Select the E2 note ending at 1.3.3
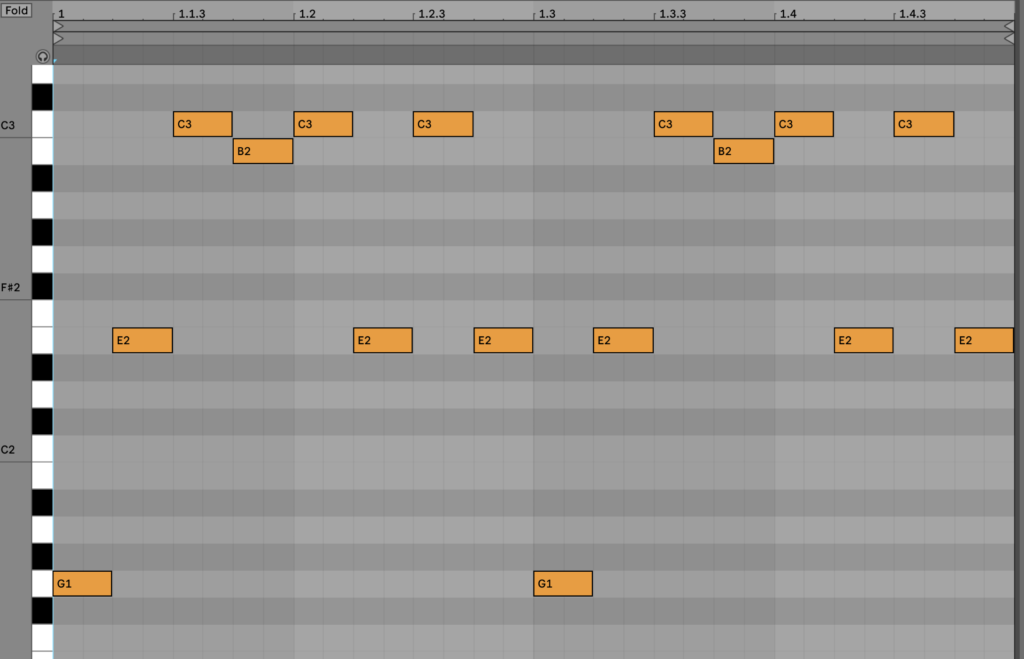1024x659 pixels. 623,340
